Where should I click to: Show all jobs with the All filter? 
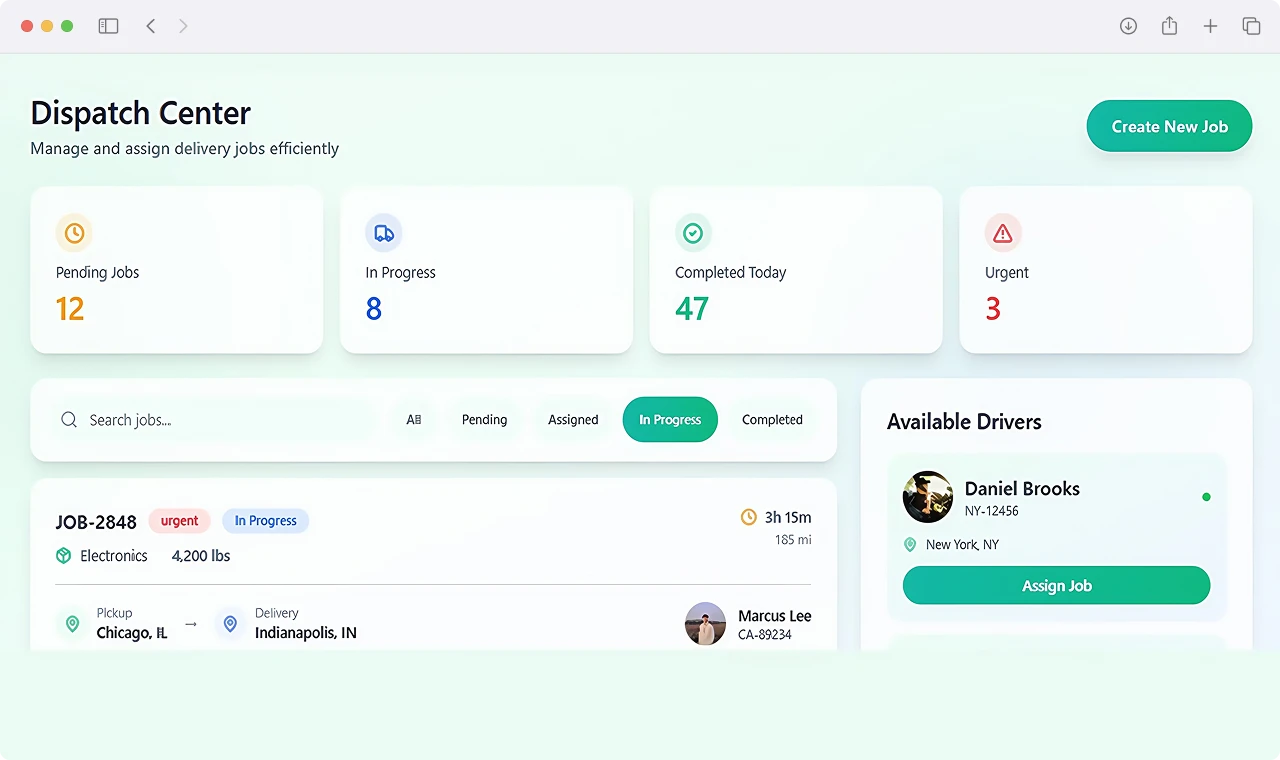tap(414, 420)
